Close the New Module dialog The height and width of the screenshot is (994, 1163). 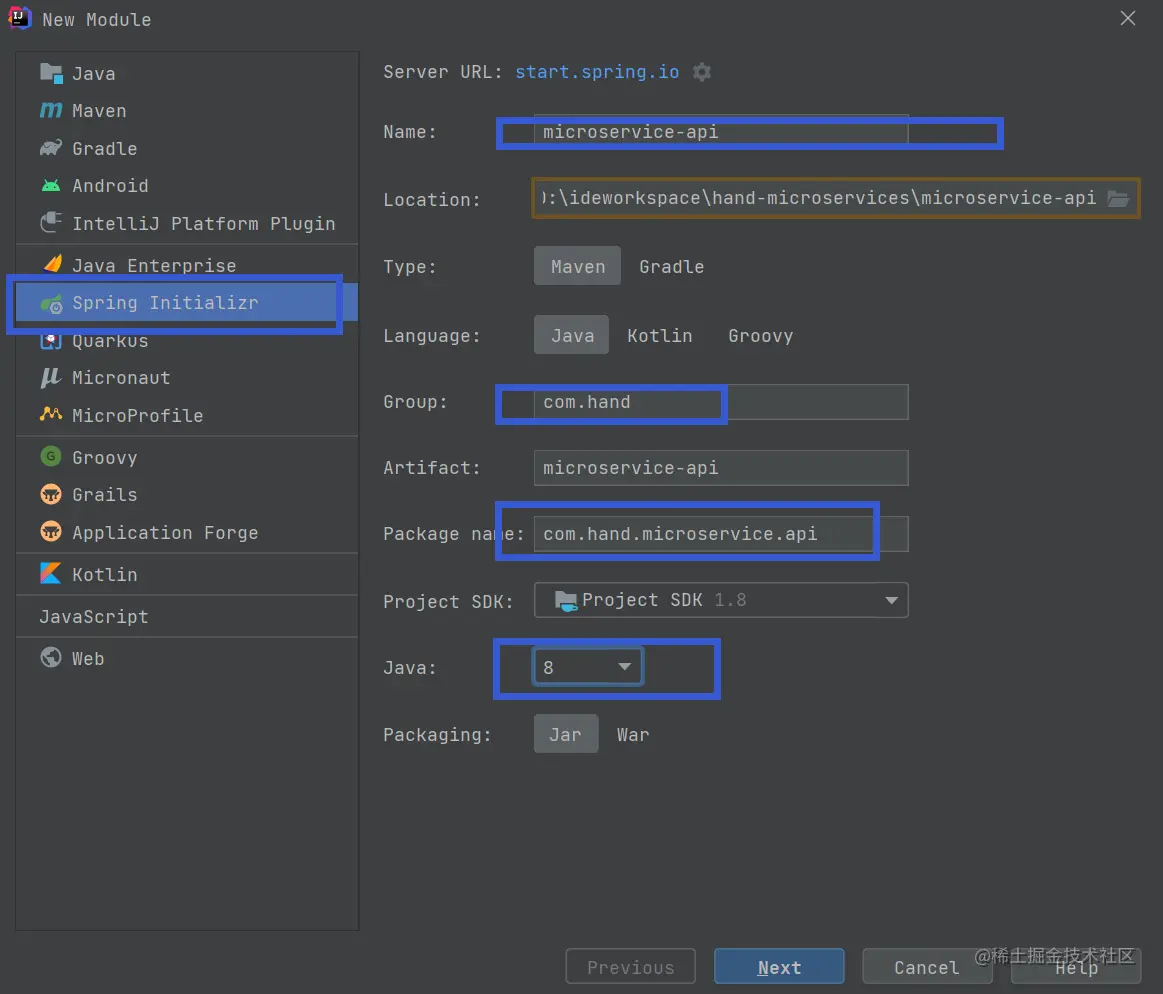pyautogui.click(x=1127, y=19)
